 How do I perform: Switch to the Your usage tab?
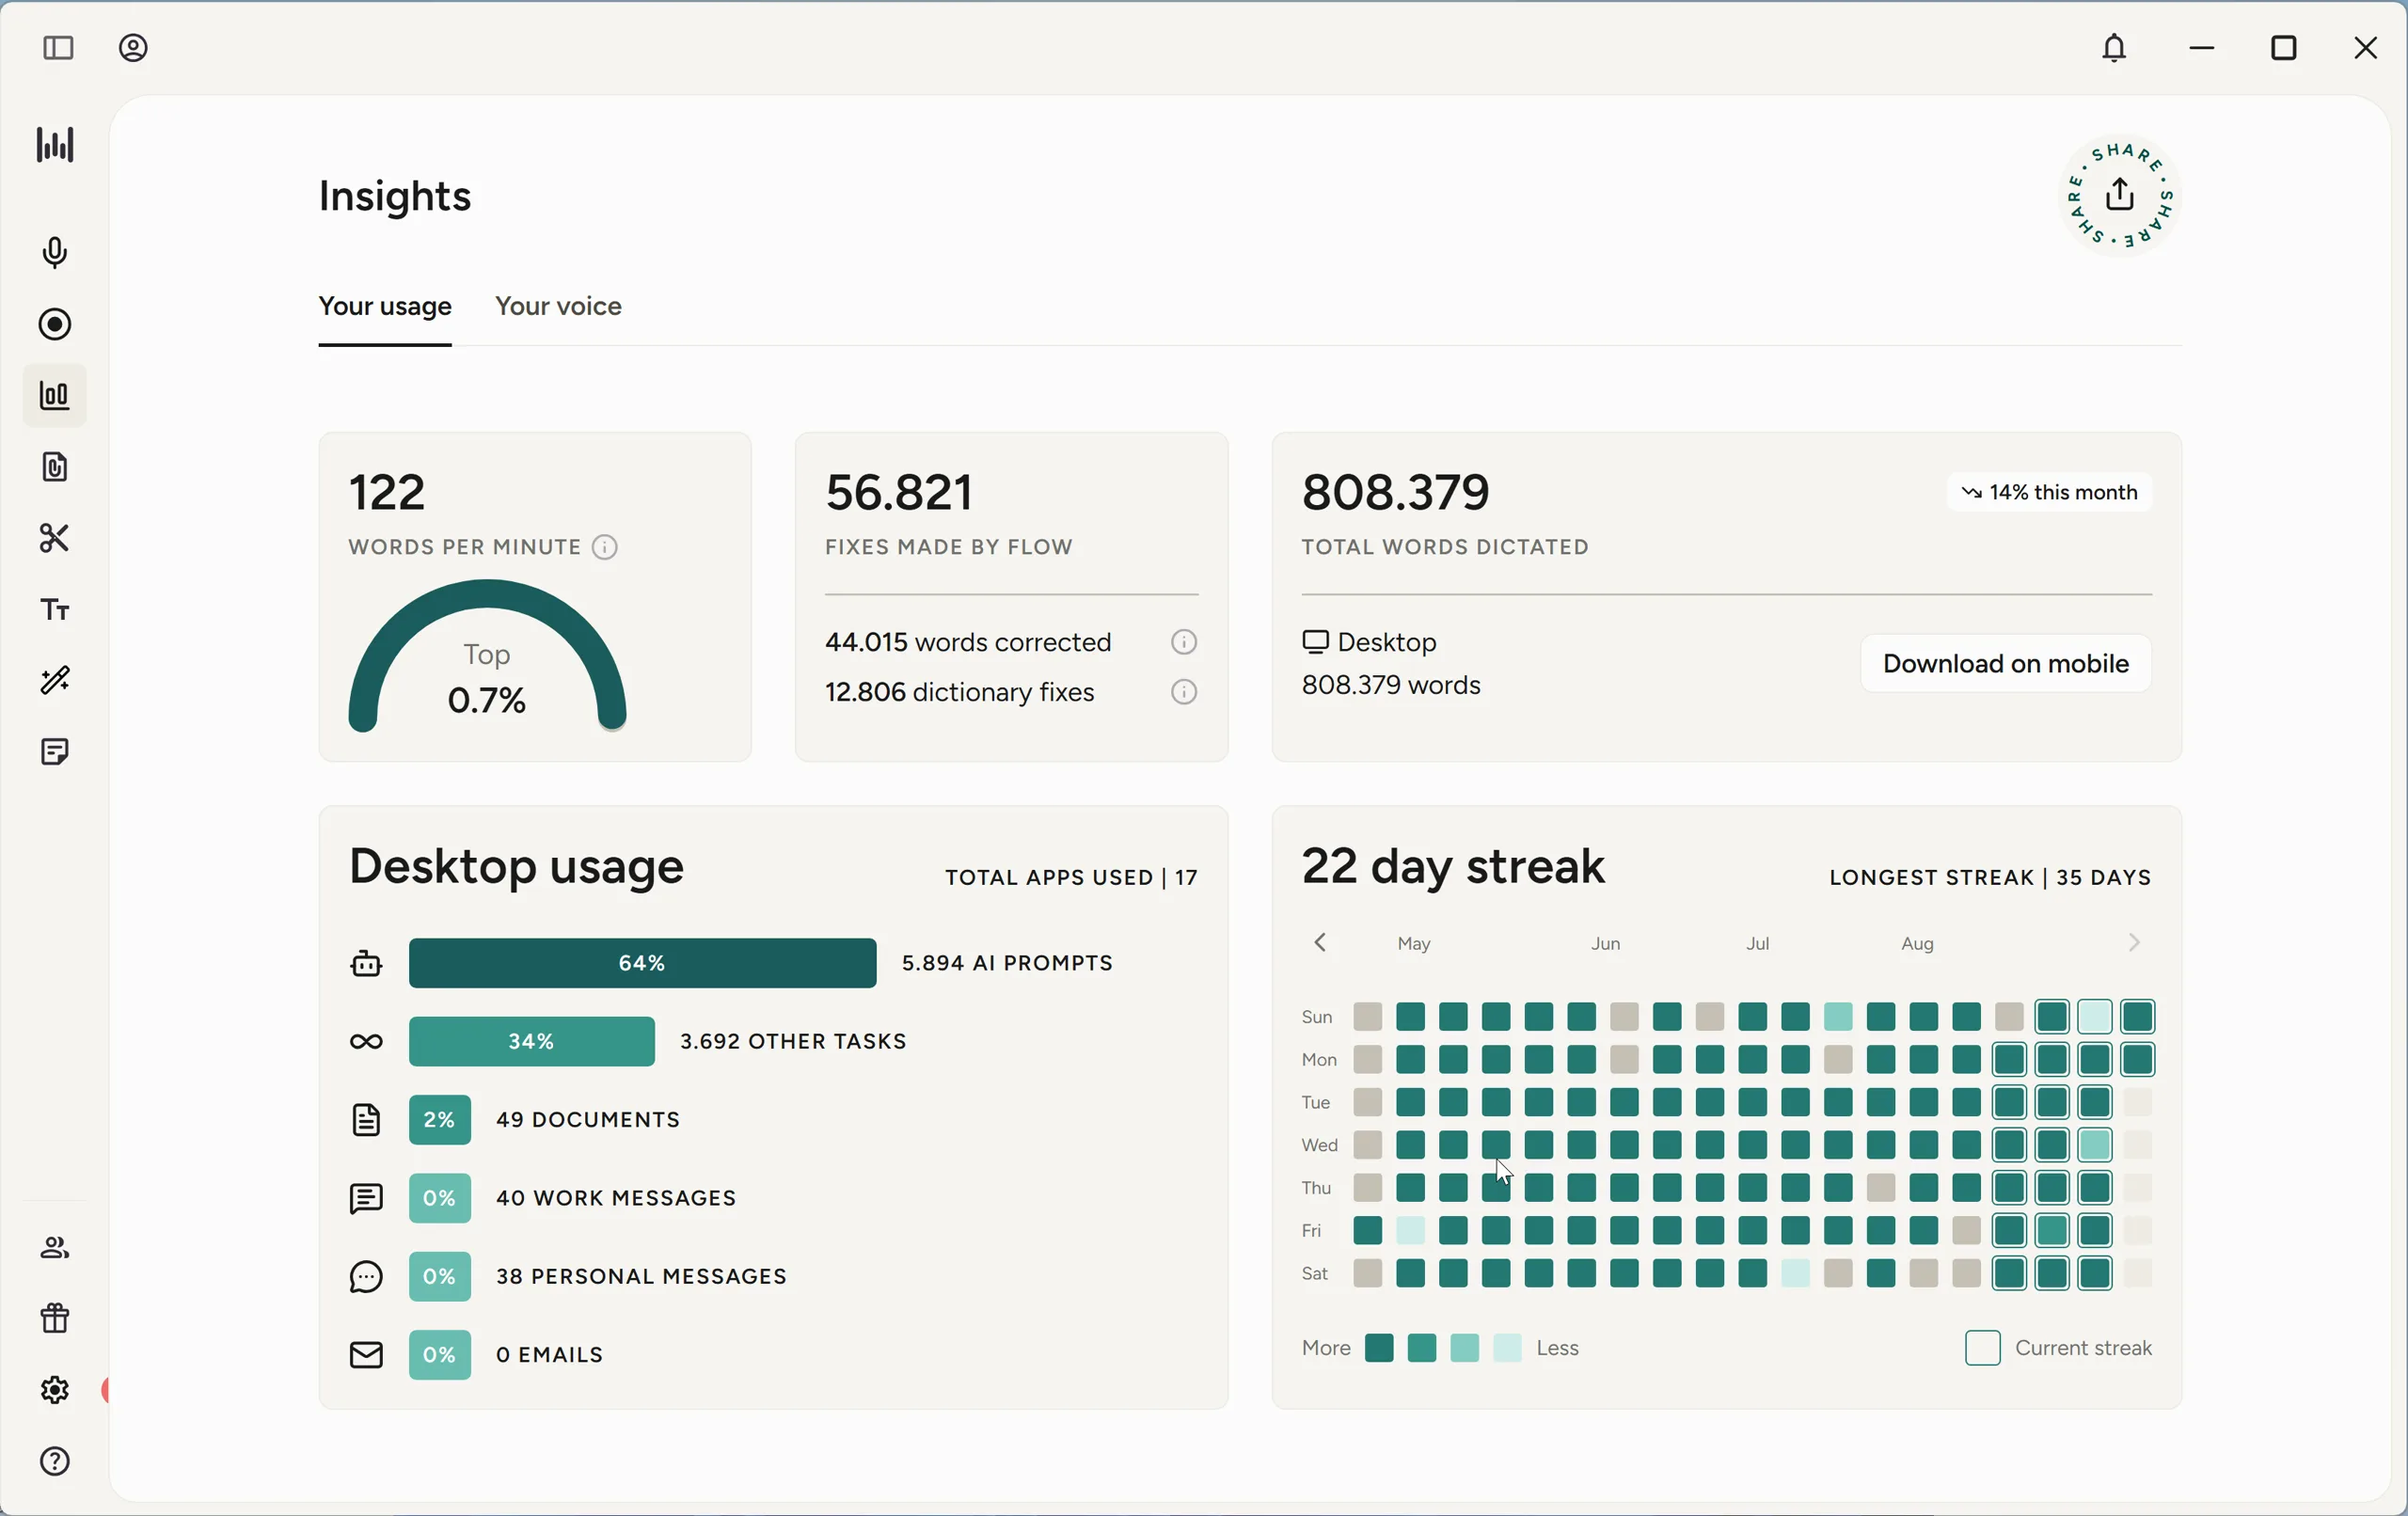(385, 307)
